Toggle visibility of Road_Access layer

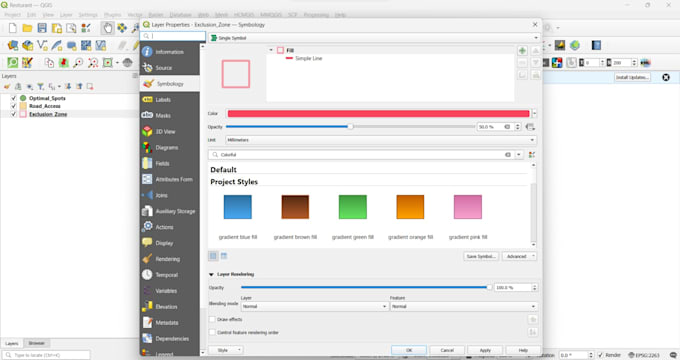(x=13, y=106)
